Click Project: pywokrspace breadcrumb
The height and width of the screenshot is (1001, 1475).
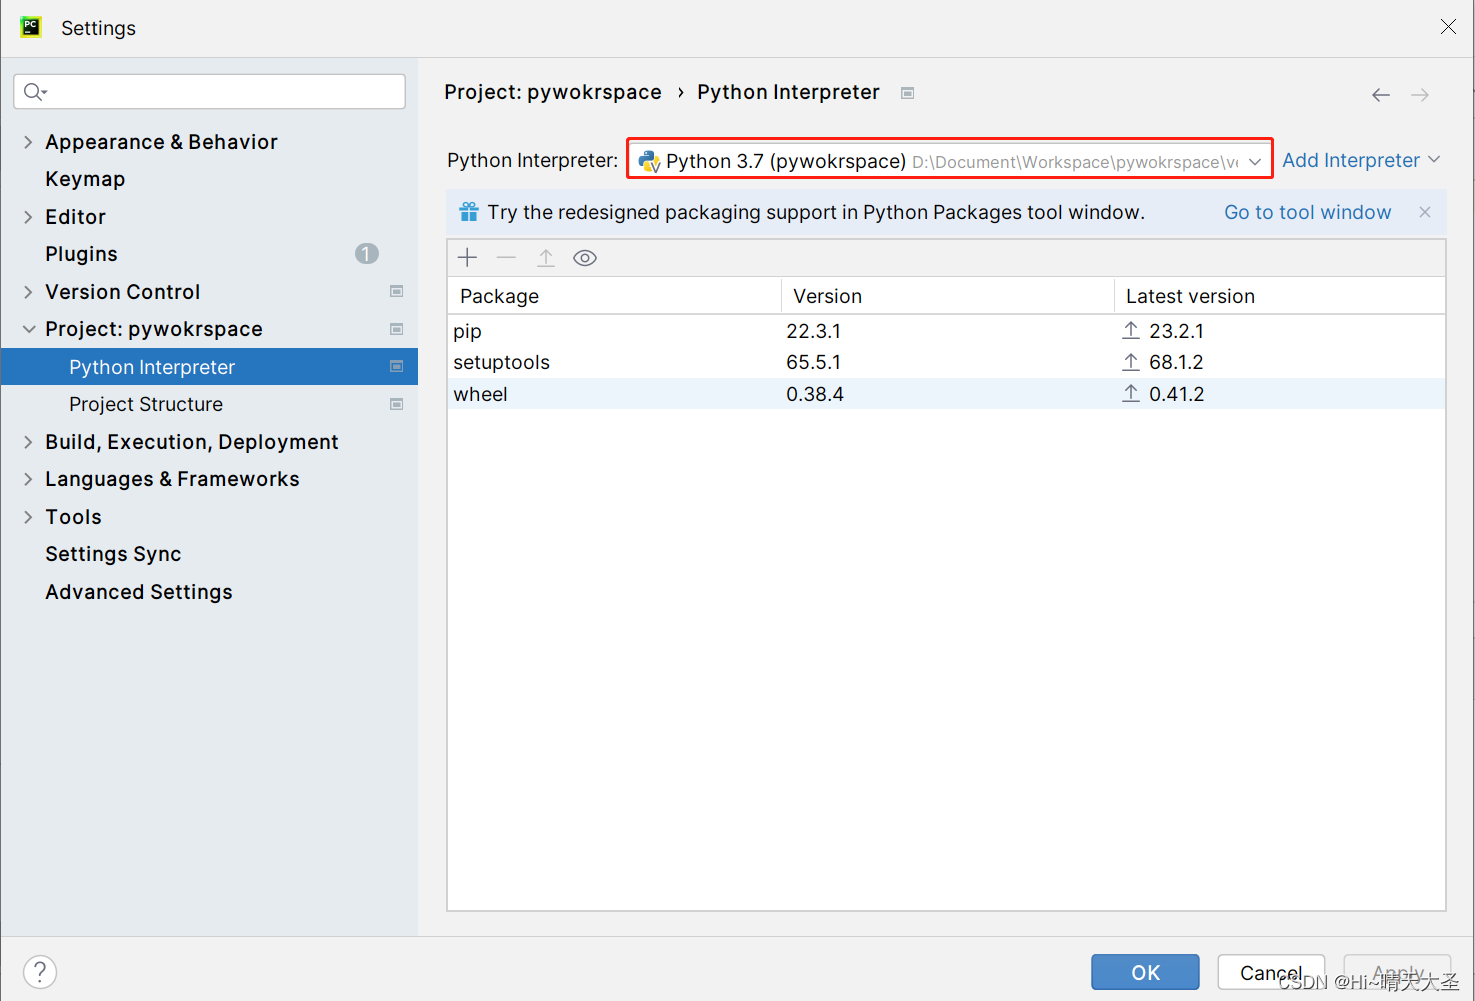pyautogui.click(x=553, y=92)
